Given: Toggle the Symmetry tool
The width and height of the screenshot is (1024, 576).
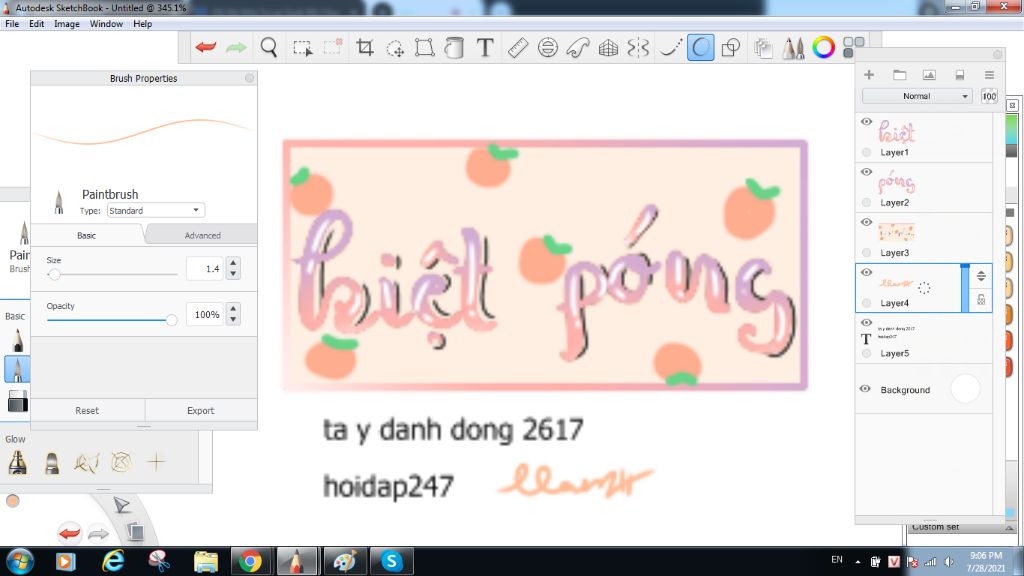Looking at the screenshot, I should tap(638, 48).
